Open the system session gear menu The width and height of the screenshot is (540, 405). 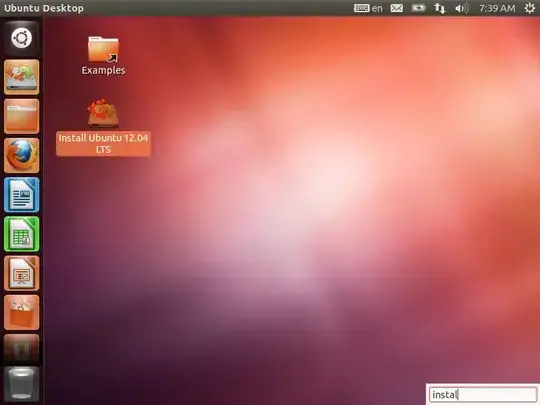coord(529,8)
